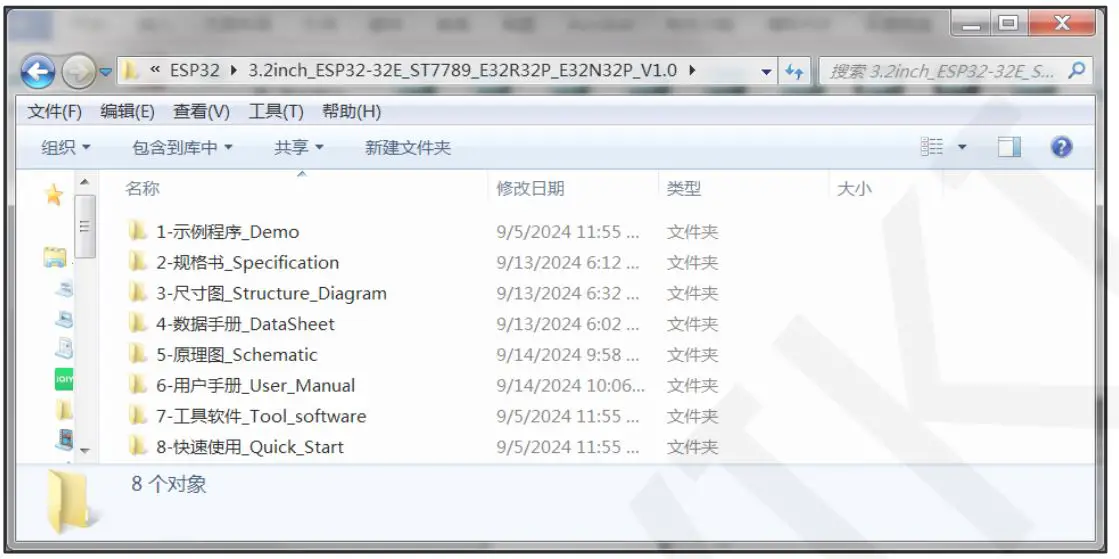This screenshot has height=559, width=1119.
Task: Click the 9/14/2024 10:06 date of User_Manual
Action: coord(570,386)
